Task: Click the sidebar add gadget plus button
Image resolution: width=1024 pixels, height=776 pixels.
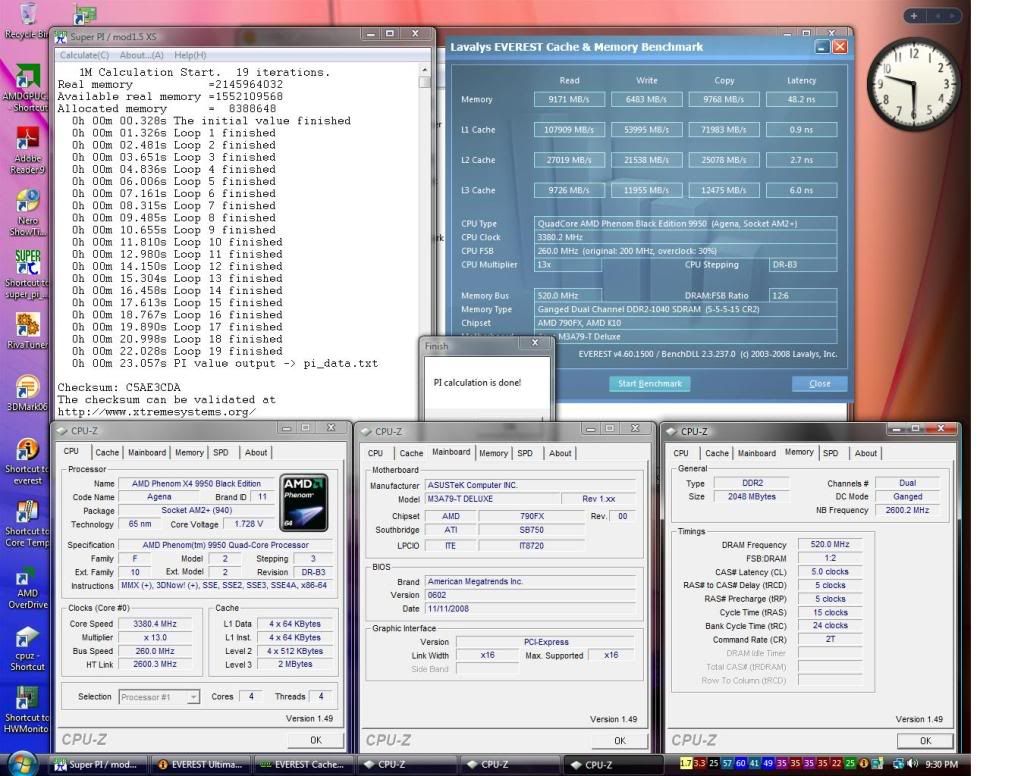Action: click(x=914, y=16)
